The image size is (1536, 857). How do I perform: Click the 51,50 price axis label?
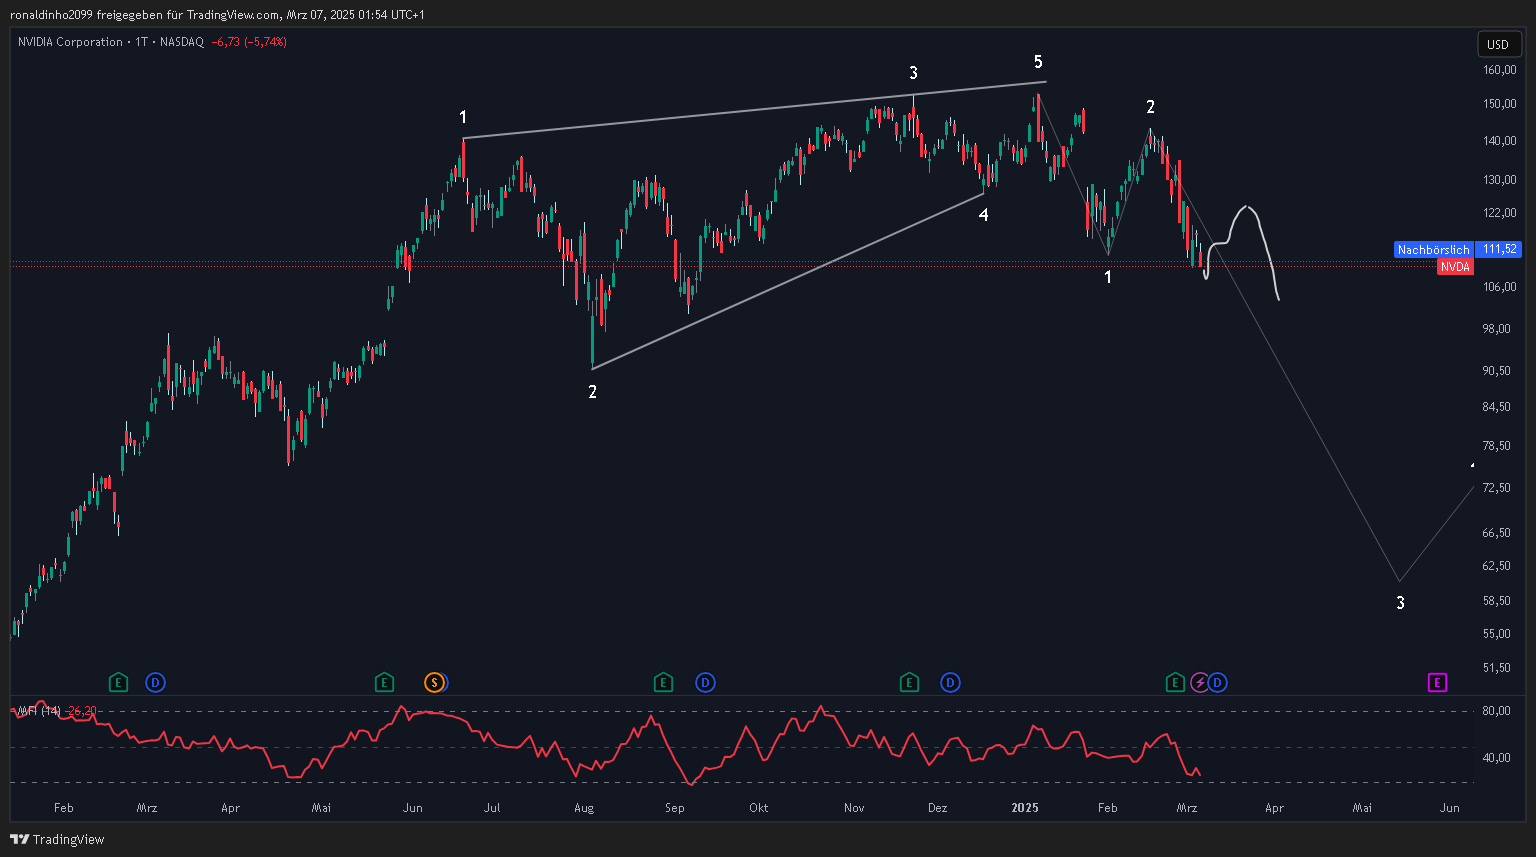coord(1498,668)
